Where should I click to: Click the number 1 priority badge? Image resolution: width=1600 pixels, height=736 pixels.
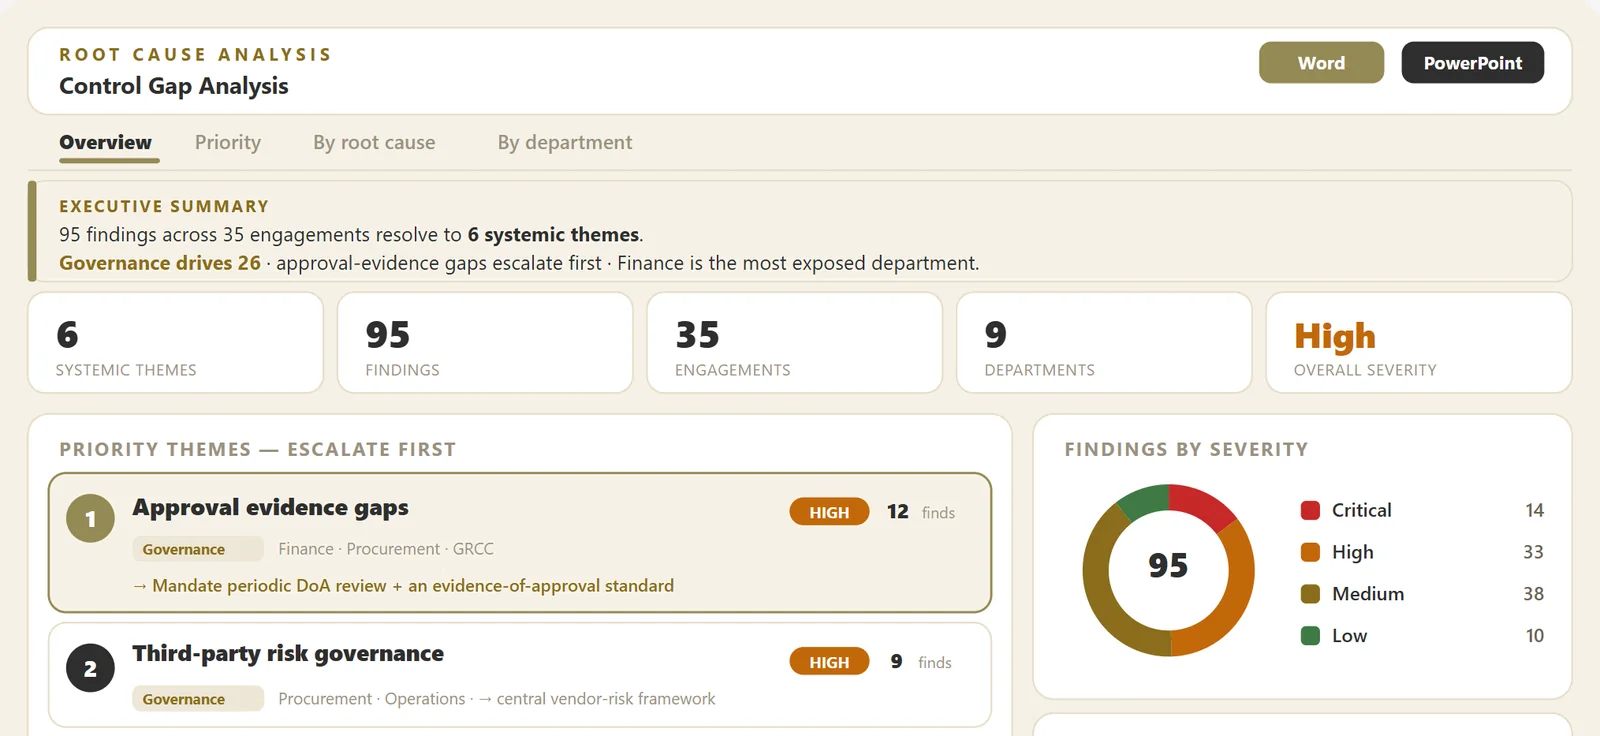(x=90, y=519)
